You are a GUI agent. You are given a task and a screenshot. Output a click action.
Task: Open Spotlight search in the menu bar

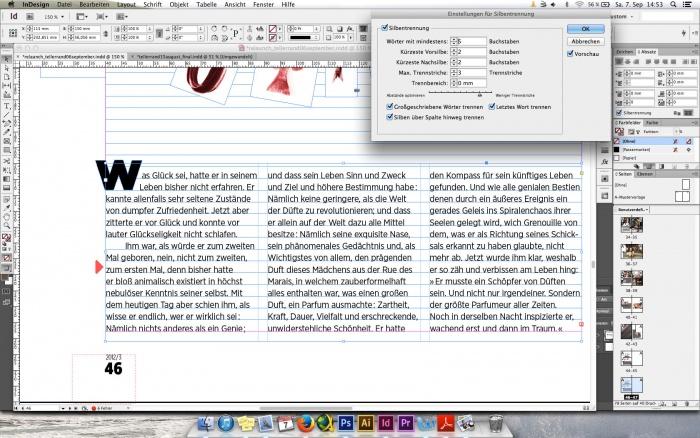pos(673,4)
